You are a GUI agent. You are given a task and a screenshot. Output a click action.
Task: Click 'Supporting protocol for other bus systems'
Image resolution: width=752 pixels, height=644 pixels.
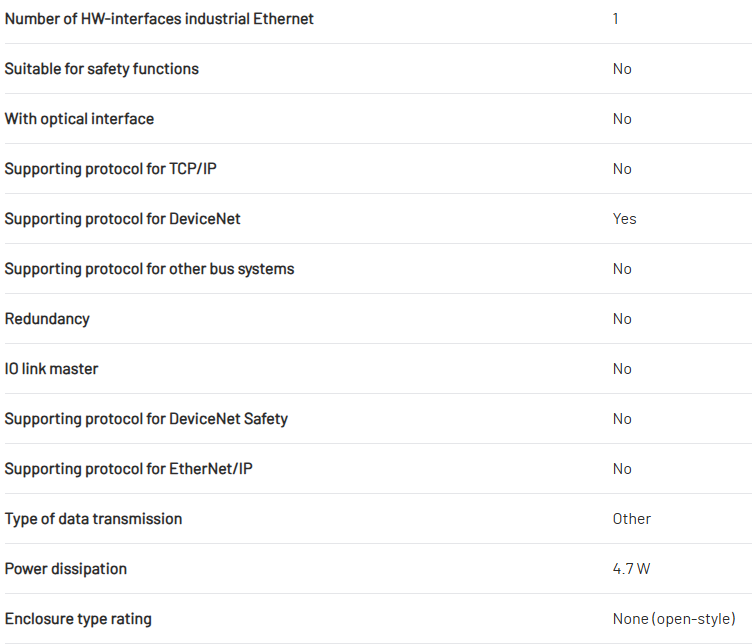click(x=149, y=269)
